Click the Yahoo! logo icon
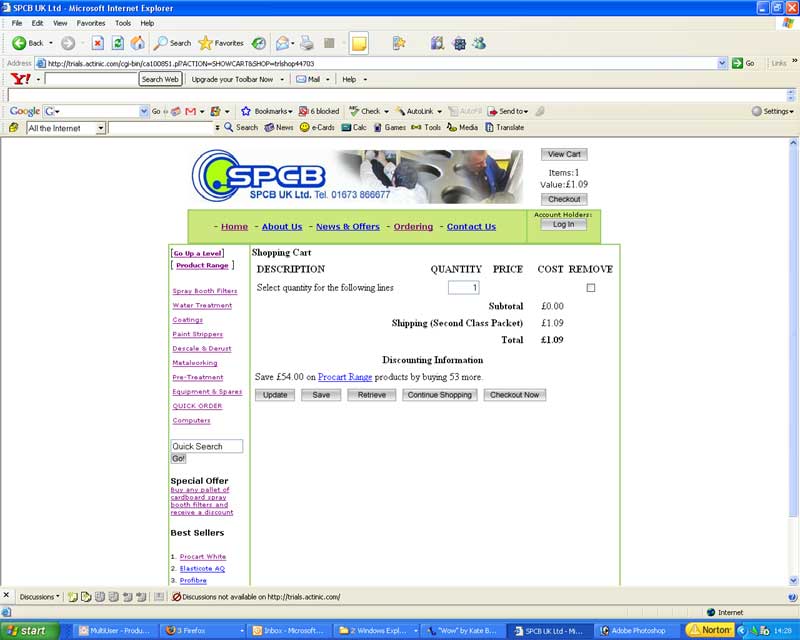This screenshot has width=800, height=640. click(x=21, y=79)
